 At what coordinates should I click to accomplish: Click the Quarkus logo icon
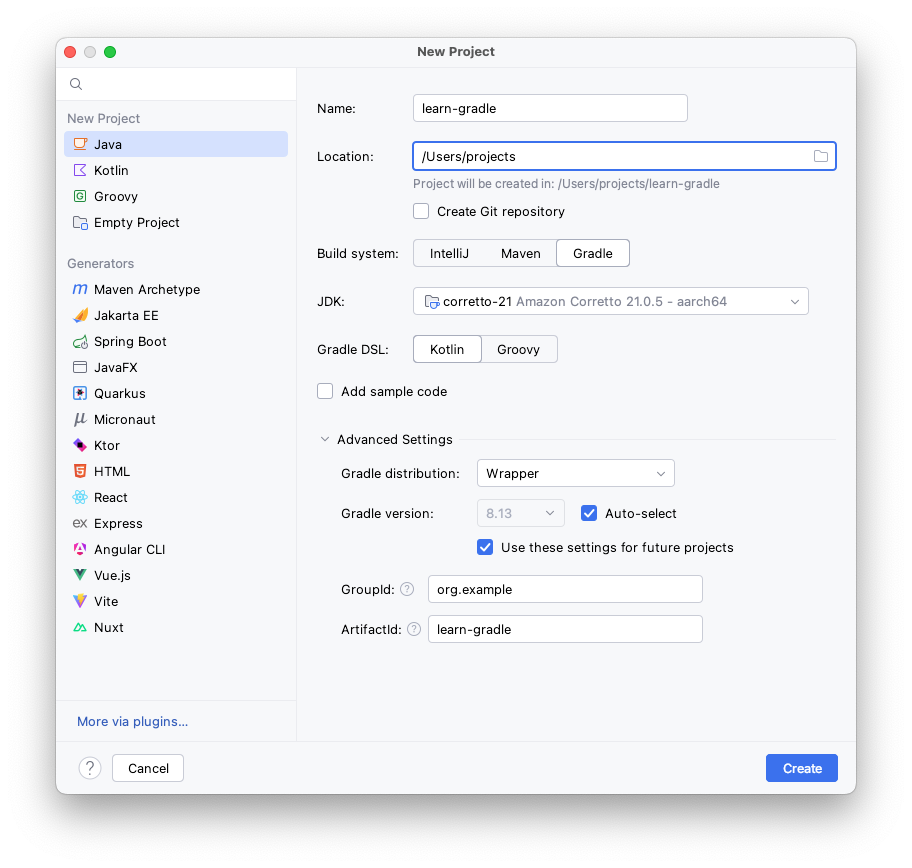click(x=80, y=393)
